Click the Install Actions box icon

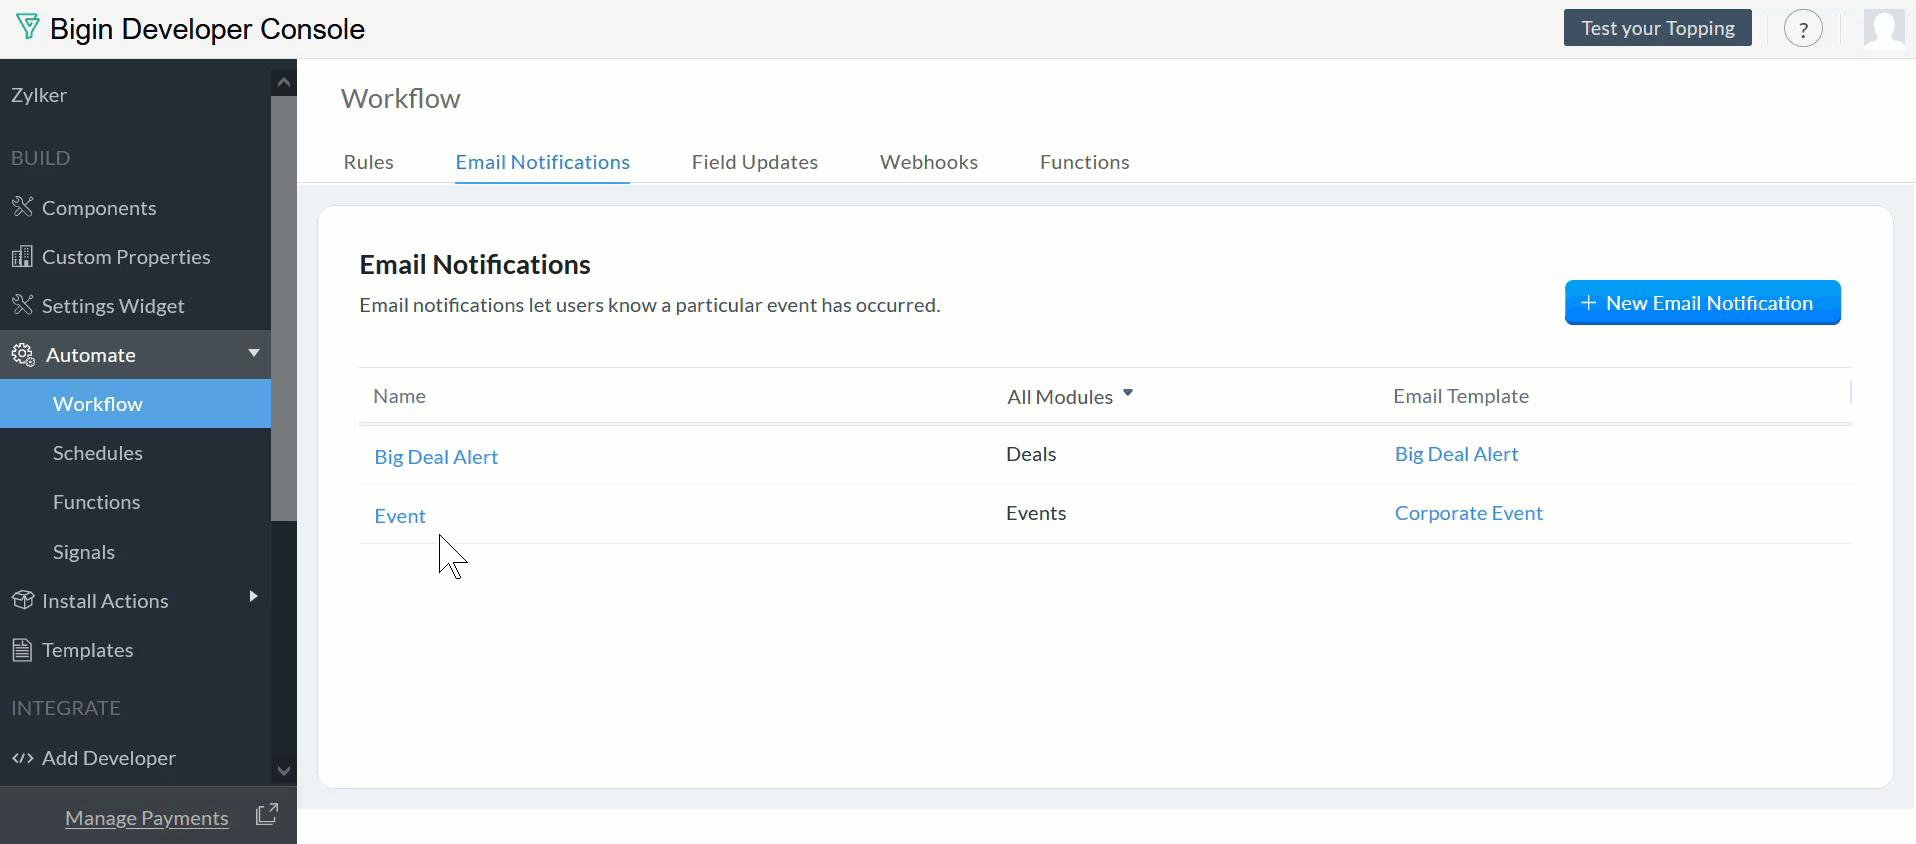22,600
